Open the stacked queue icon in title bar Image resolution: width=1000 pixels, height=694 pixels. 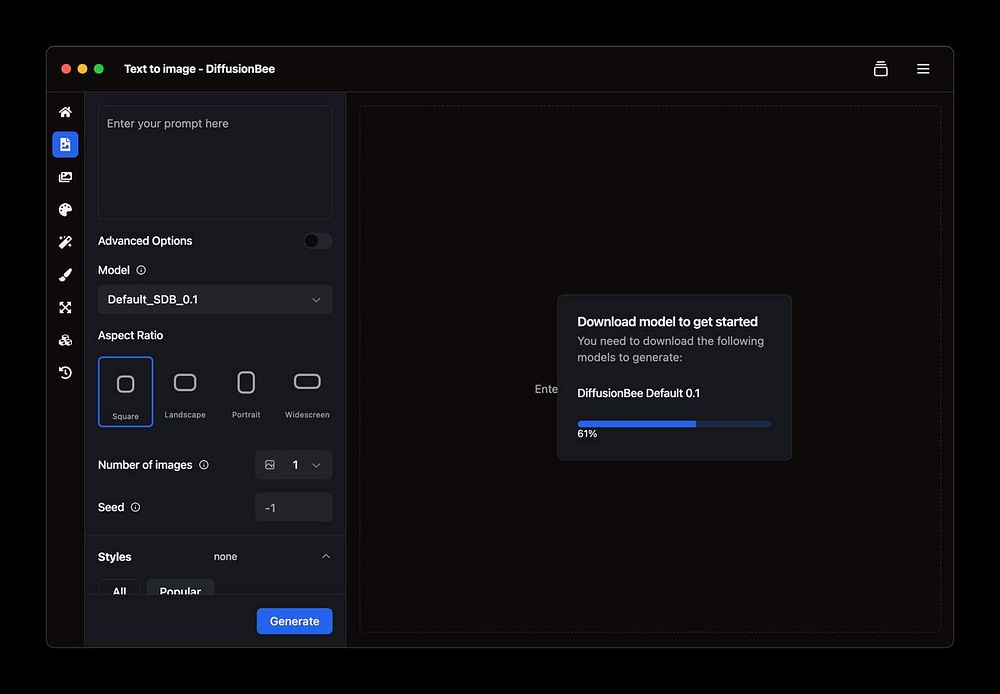coord(881,69)
